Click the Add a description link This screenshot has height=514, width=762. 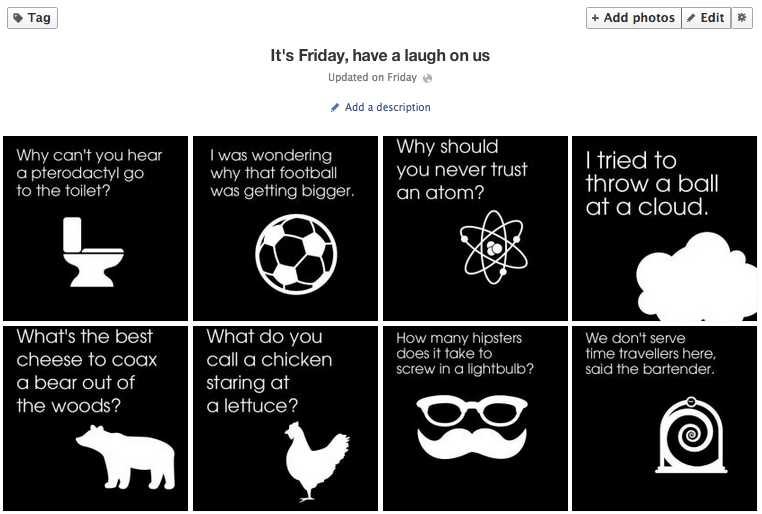(x=387, y=107)
